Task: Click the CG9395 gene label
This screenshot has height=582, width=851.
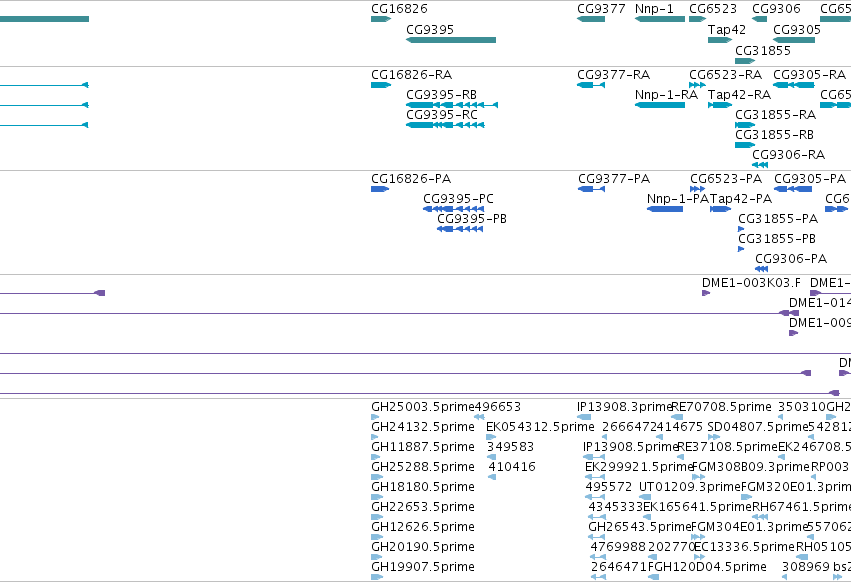Action: tap(430, 29)
